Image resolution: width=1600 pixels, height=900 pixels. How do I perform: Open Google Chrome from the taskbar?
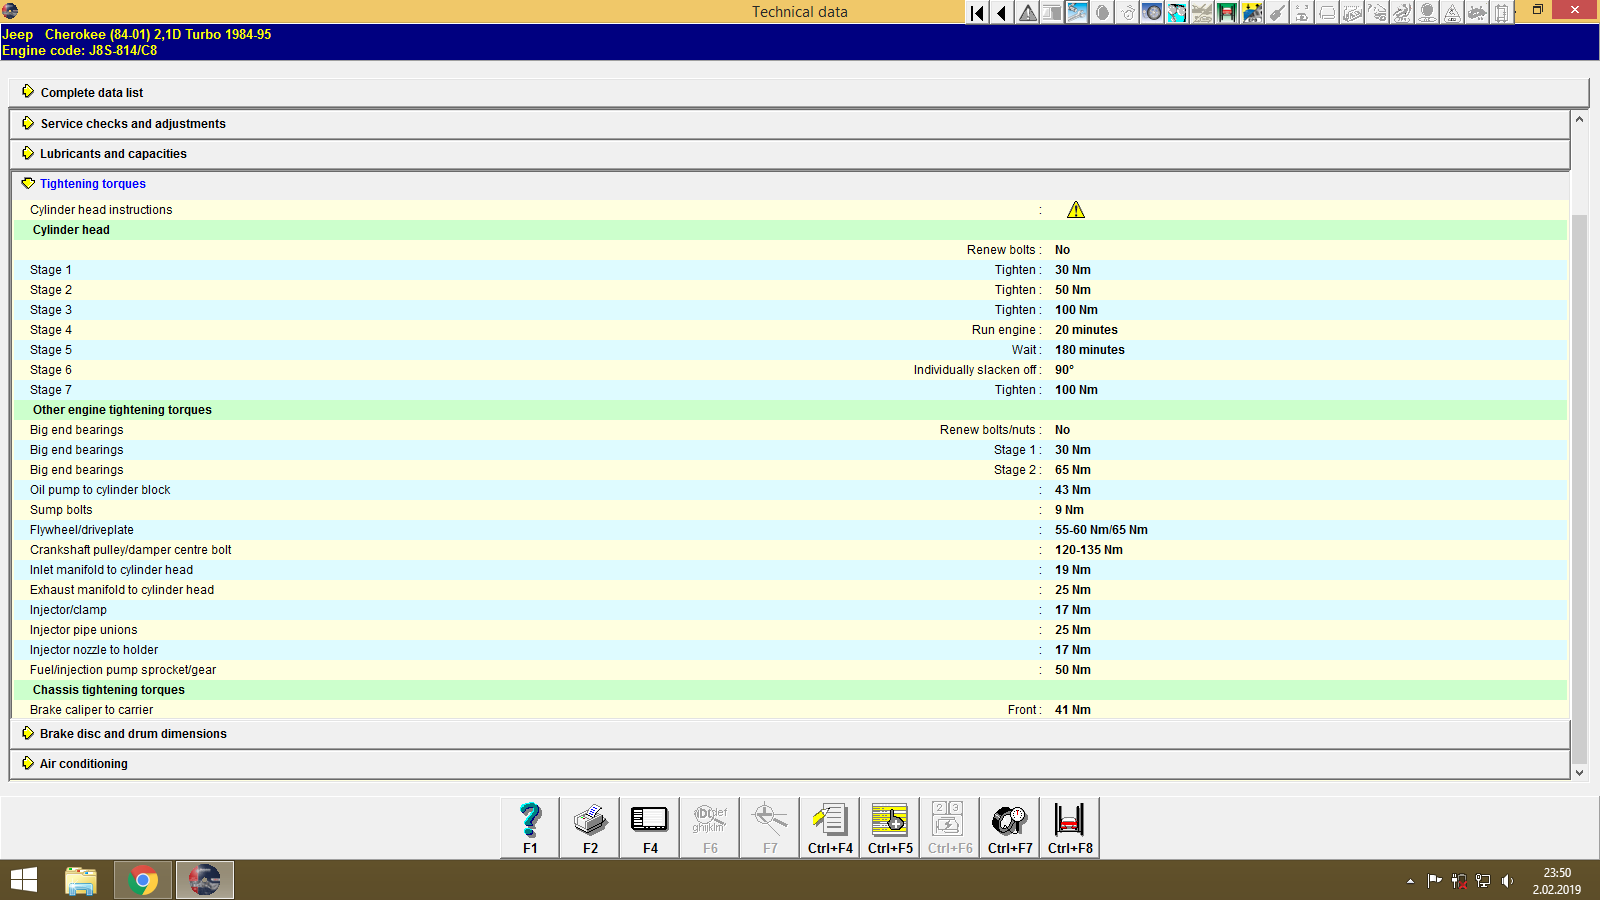click(x=142, y=879)
